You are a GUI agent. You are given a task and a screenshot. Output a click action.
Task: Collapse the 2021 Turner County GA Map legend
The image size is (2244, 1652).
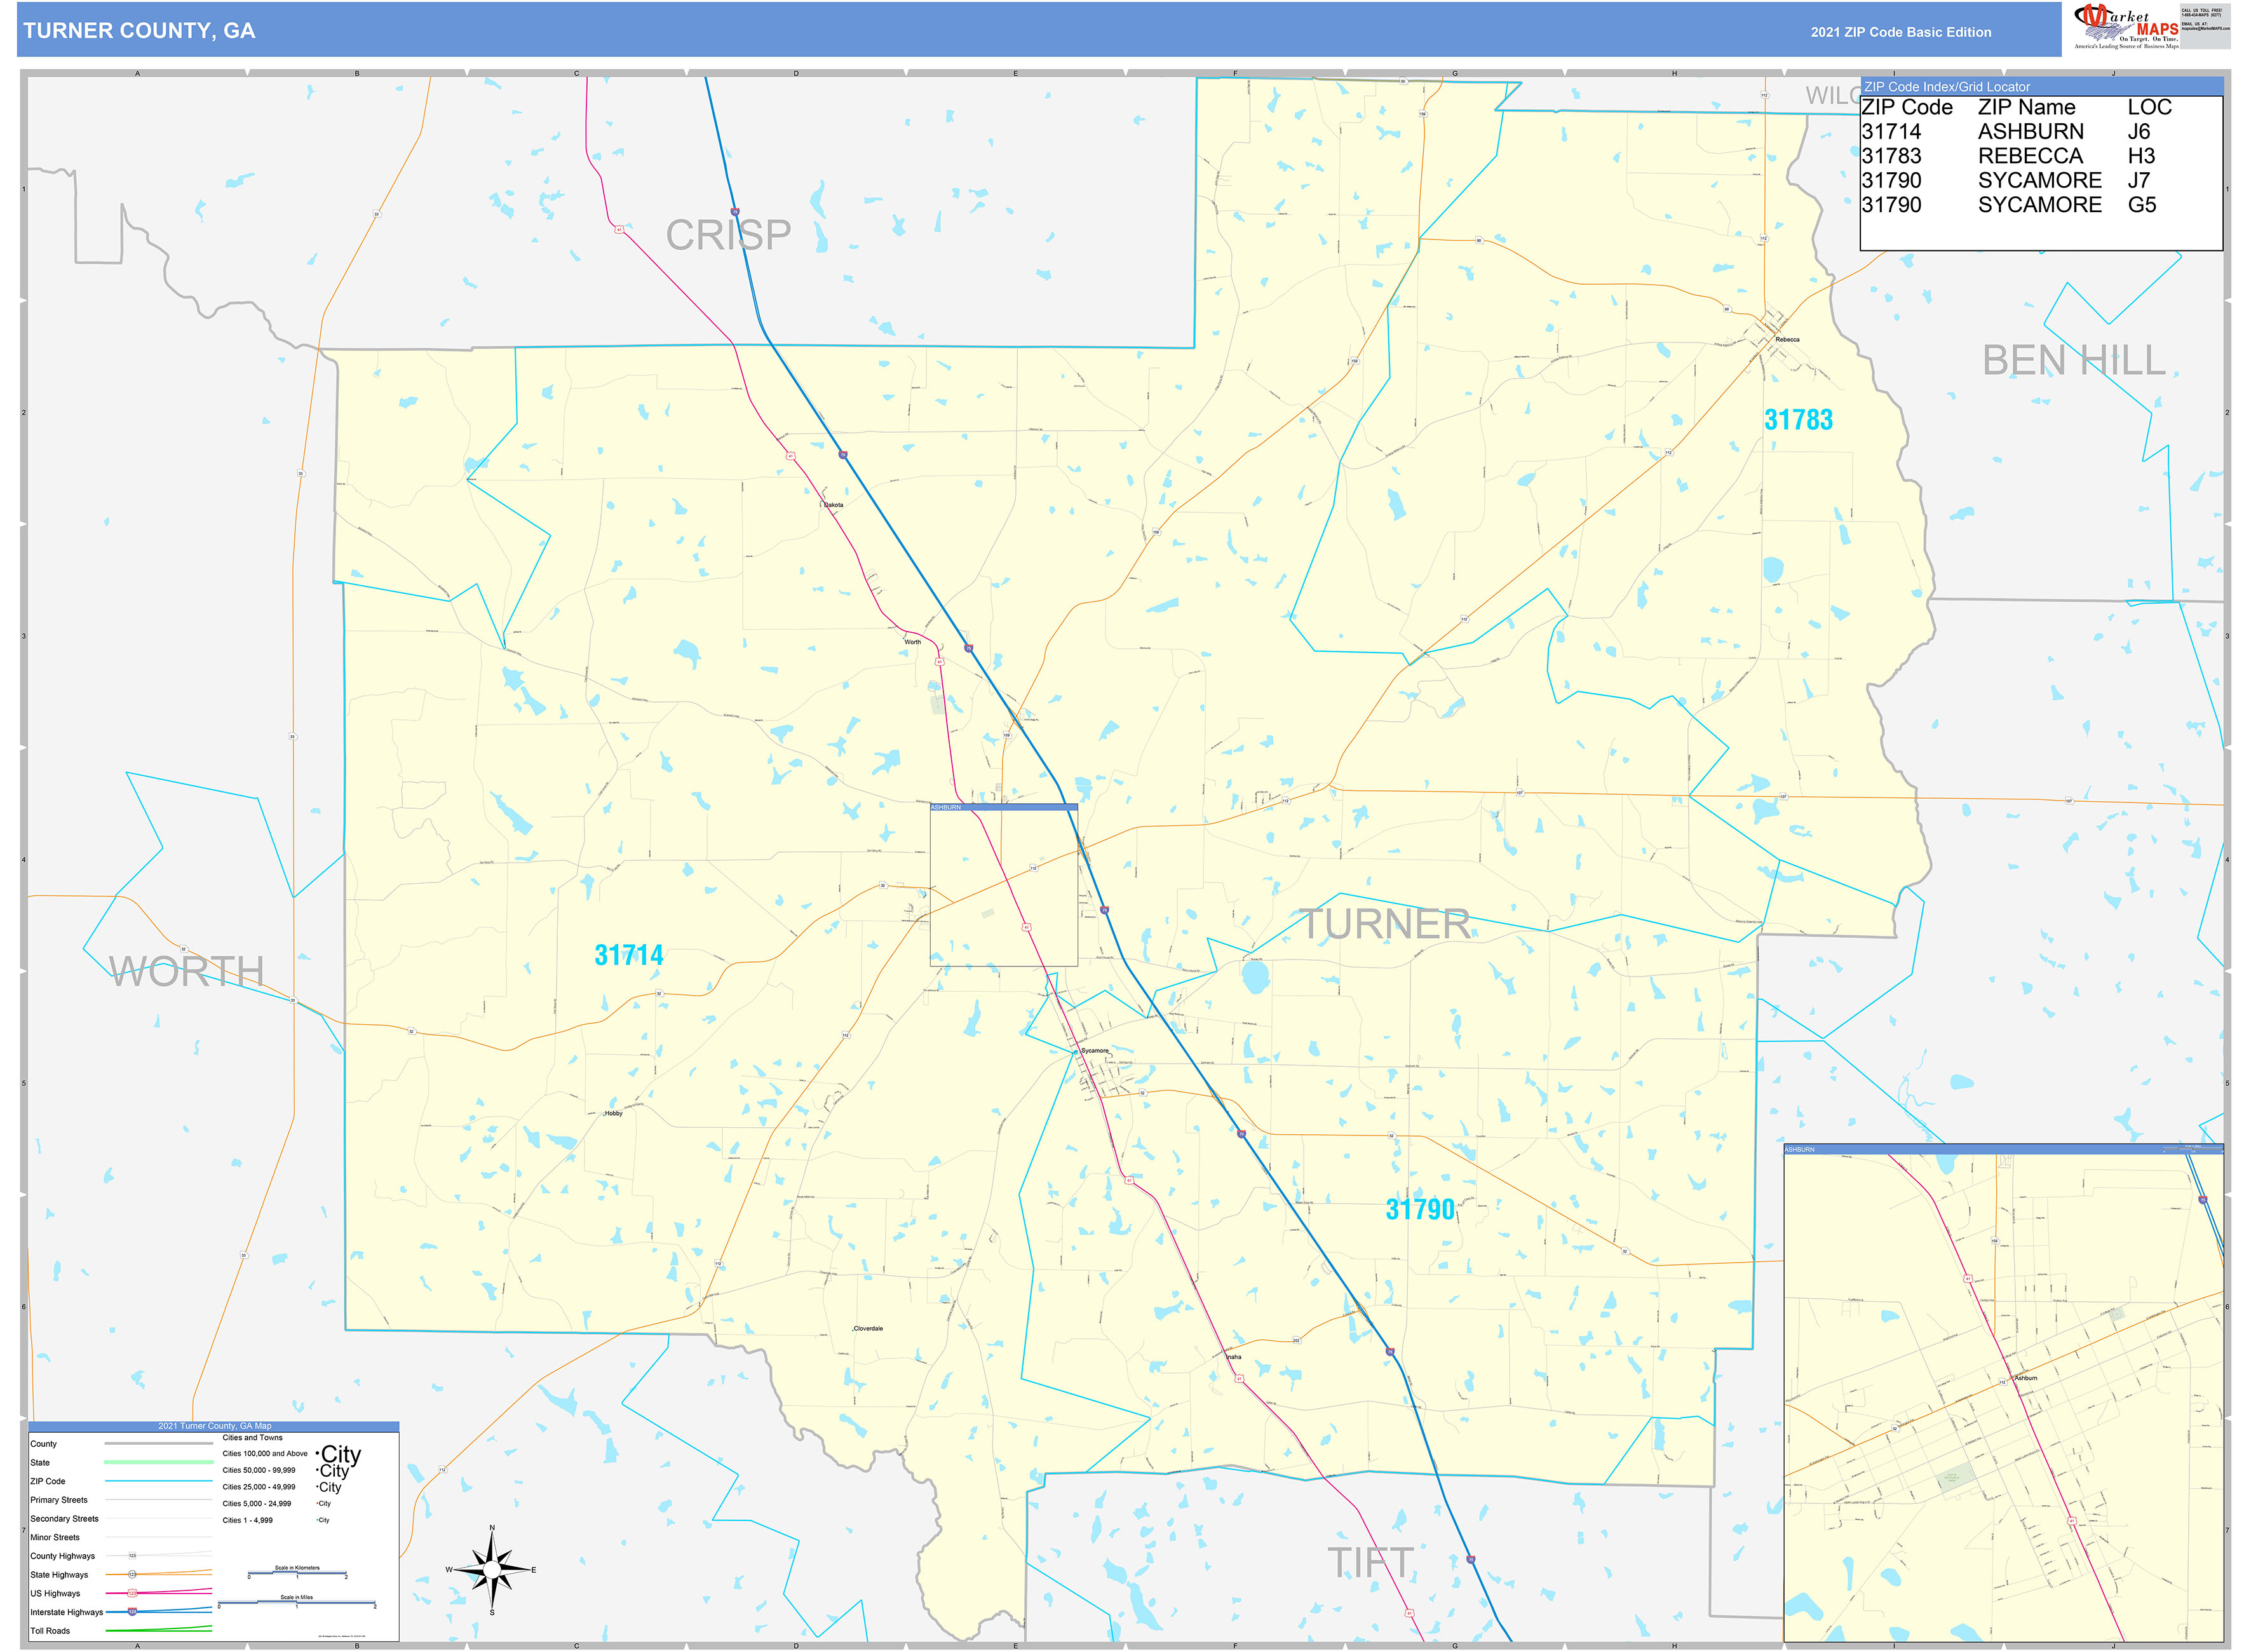(215, 1426)
